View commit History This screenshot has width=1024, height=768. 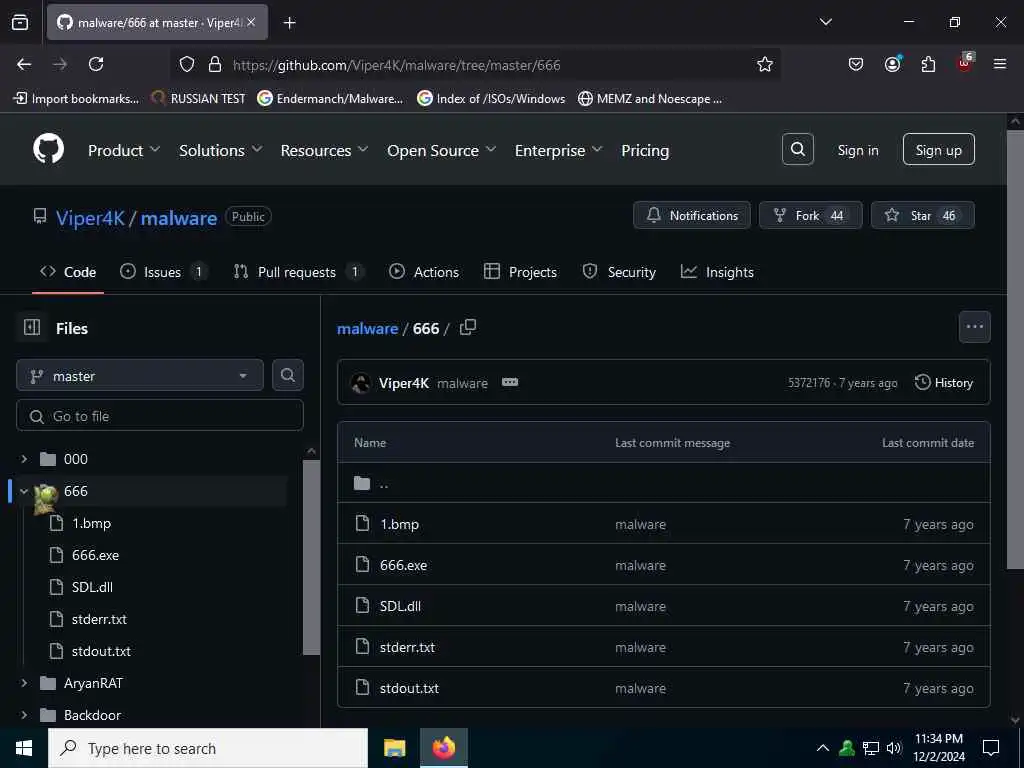[x=944, y=383]
